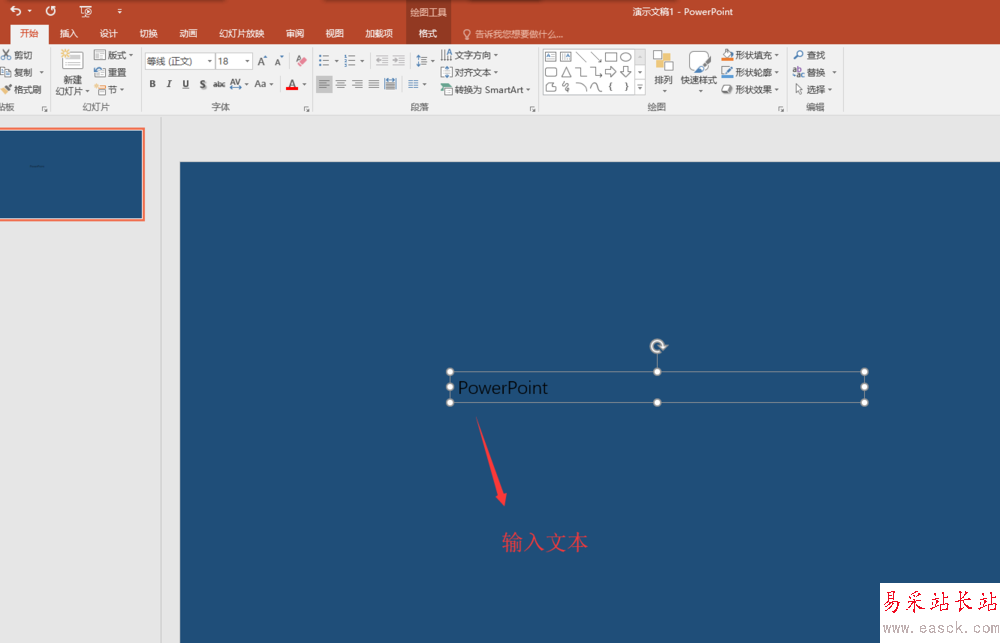Insert a text box shape from gallery

pos(551,57)
